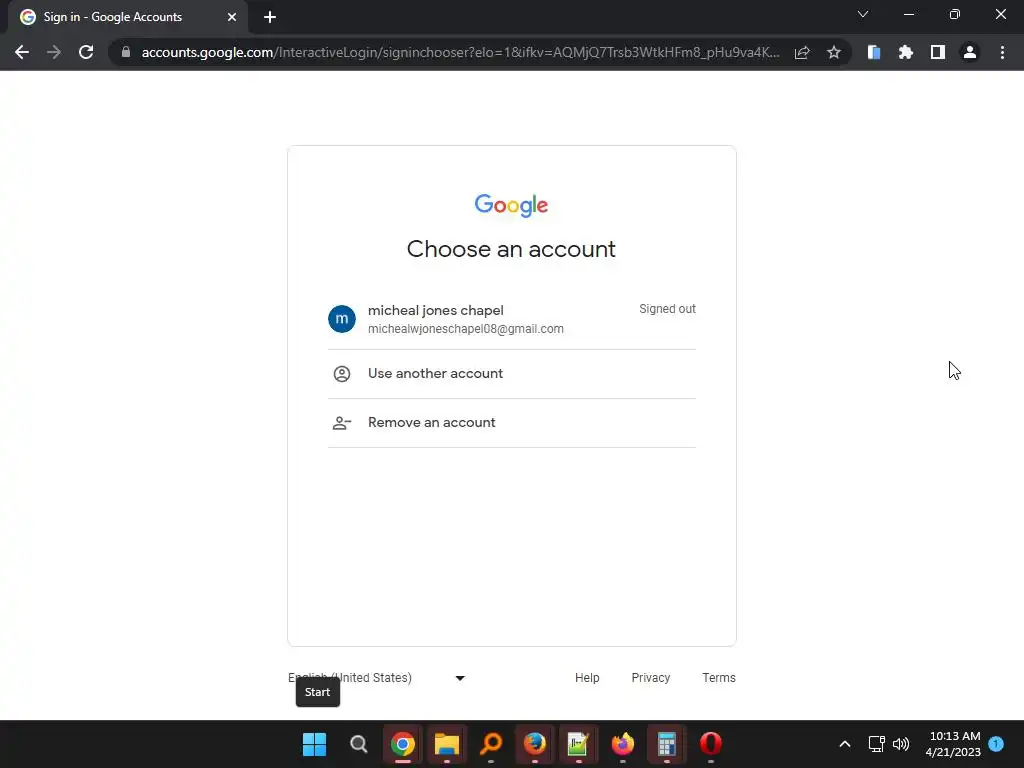Click the Use another account person icon
1024x768 pixels.
pos(342,374)
